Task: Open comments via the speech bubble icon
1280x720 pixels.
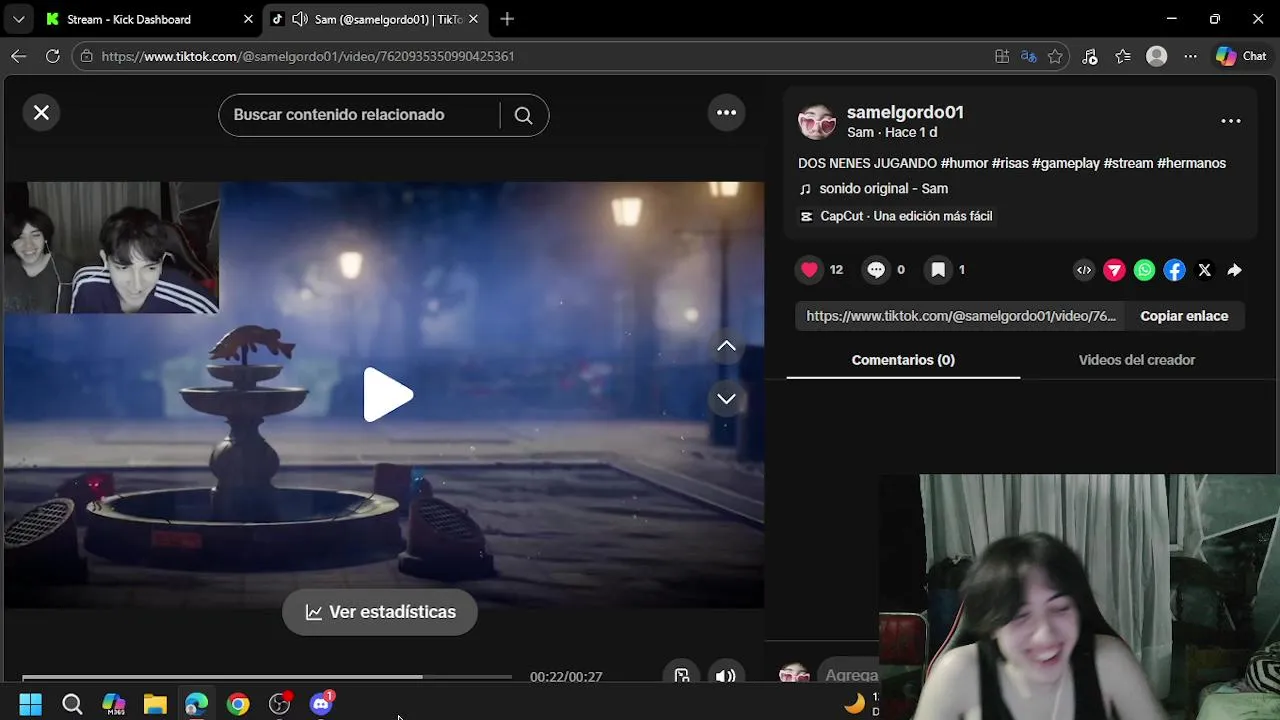Action: coord(876,270)
